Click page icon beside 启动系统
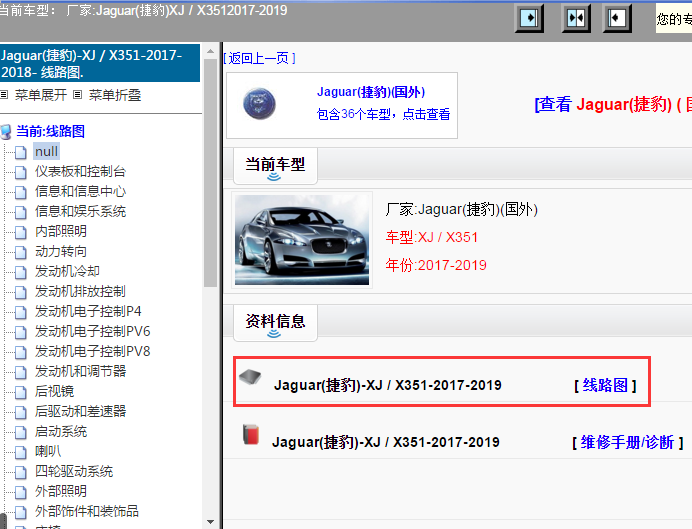The height and width of the screenshot is (529, 692). (21, 432)
